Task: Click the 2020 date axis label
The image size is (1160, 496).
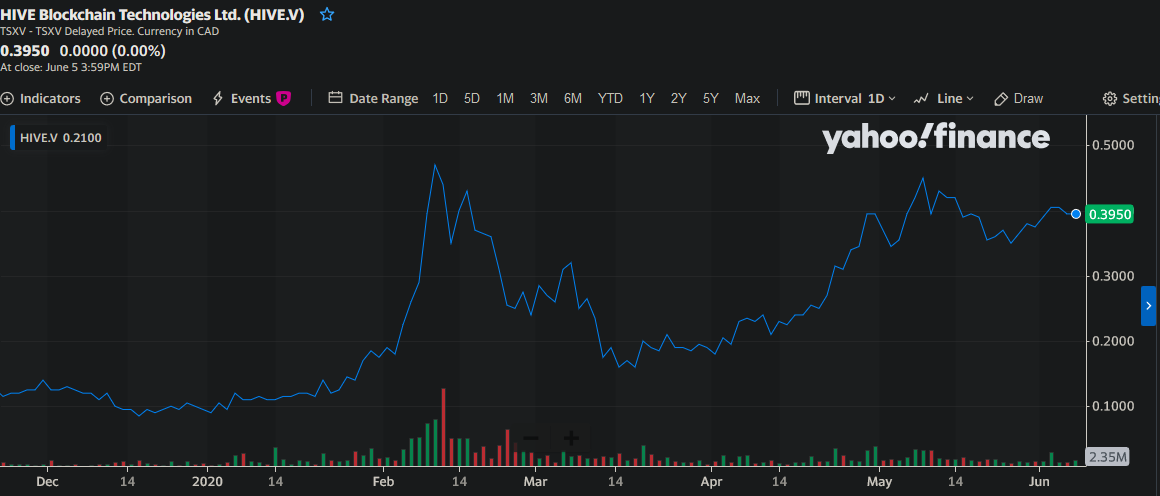Action: 207,480
